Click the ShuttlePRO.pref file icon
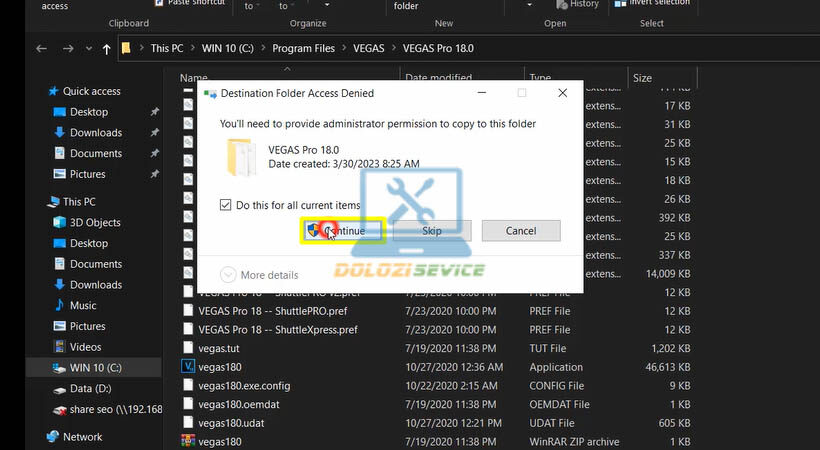 [x=188, y=310]
